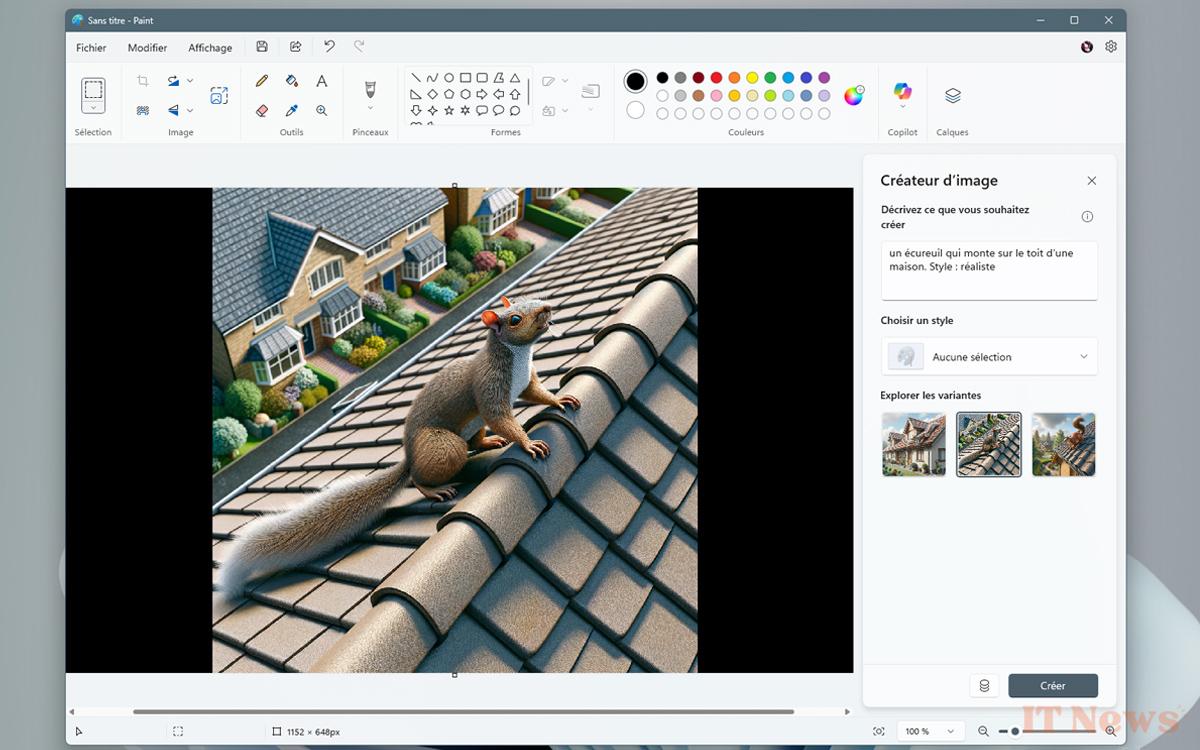
Task: Click the fit-to-window icon in status bar
Action: [879, 732]
